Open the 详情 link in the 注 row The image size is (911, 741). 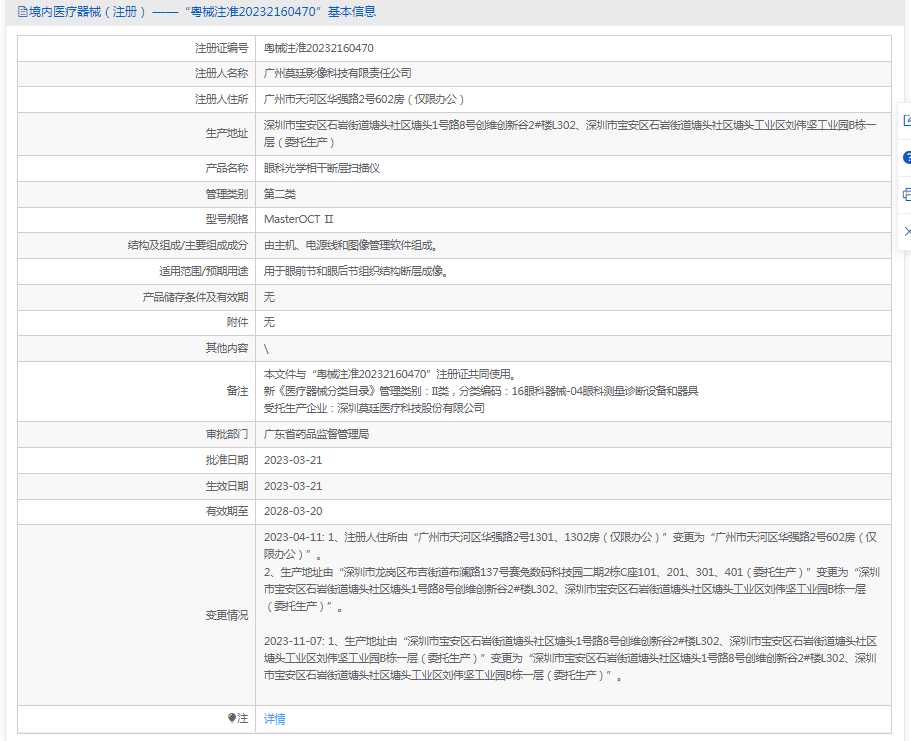274,719
